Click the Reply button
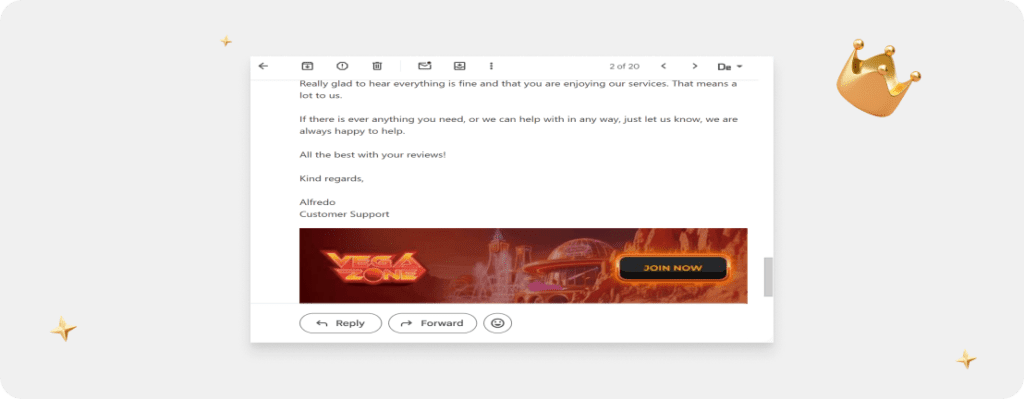Viewport: 1024px width, 399px height. point(340,323)
